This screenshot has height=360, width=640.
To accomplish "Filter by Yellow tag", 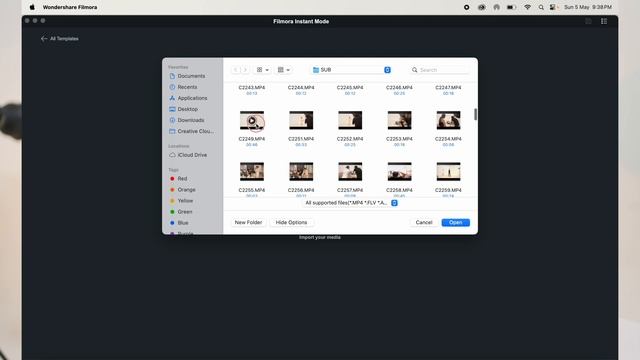I will (181, 200).
